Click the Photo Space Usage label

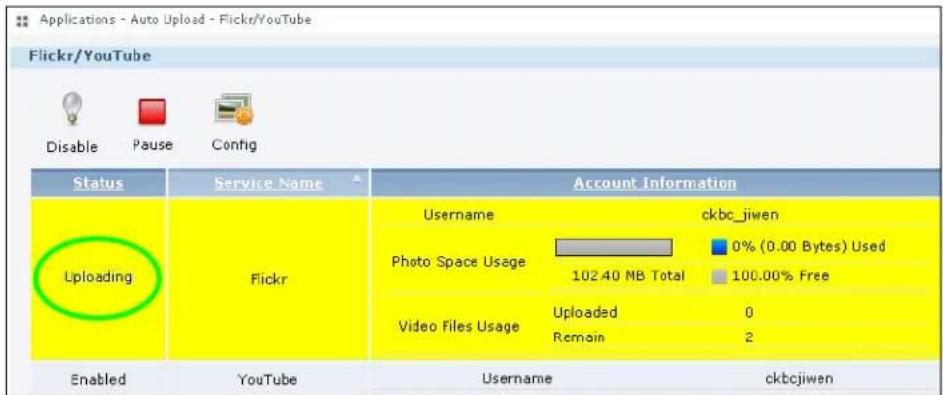click(x=459, y=262)
